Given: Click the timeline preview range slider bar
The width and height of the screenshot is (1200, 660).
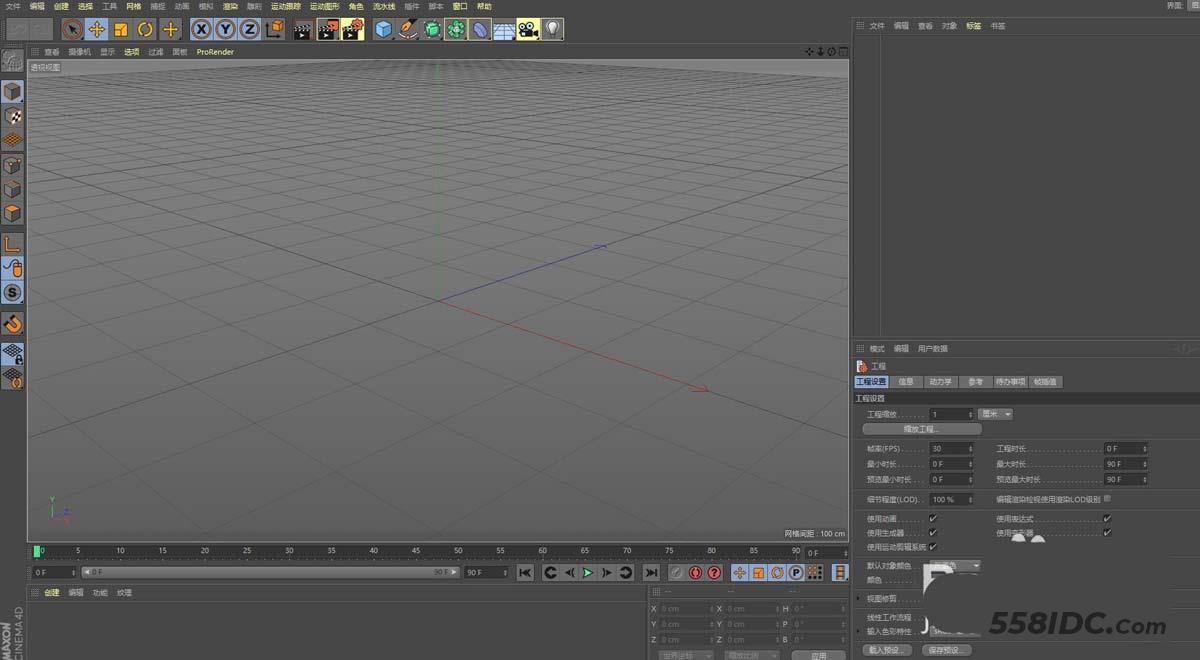Looking at the screenshot, I should click(270, 573).
